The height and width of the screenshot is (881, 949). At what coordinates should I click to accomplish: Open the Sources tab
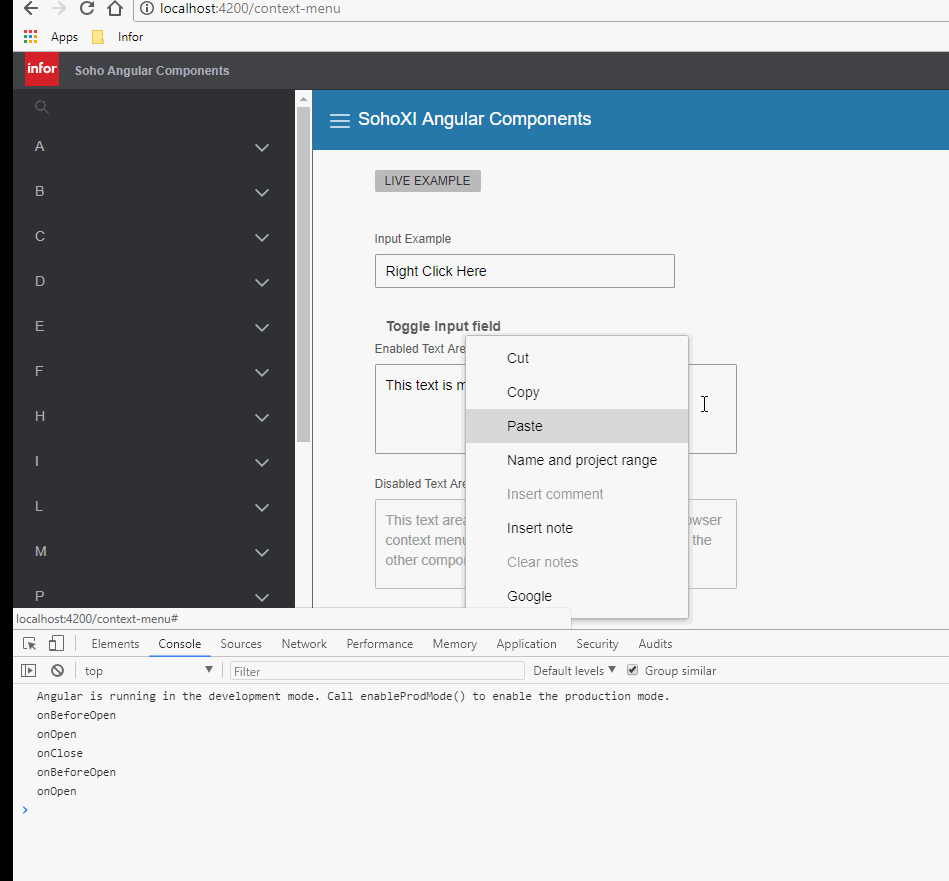pyautogui.click(x=241, y=644)
